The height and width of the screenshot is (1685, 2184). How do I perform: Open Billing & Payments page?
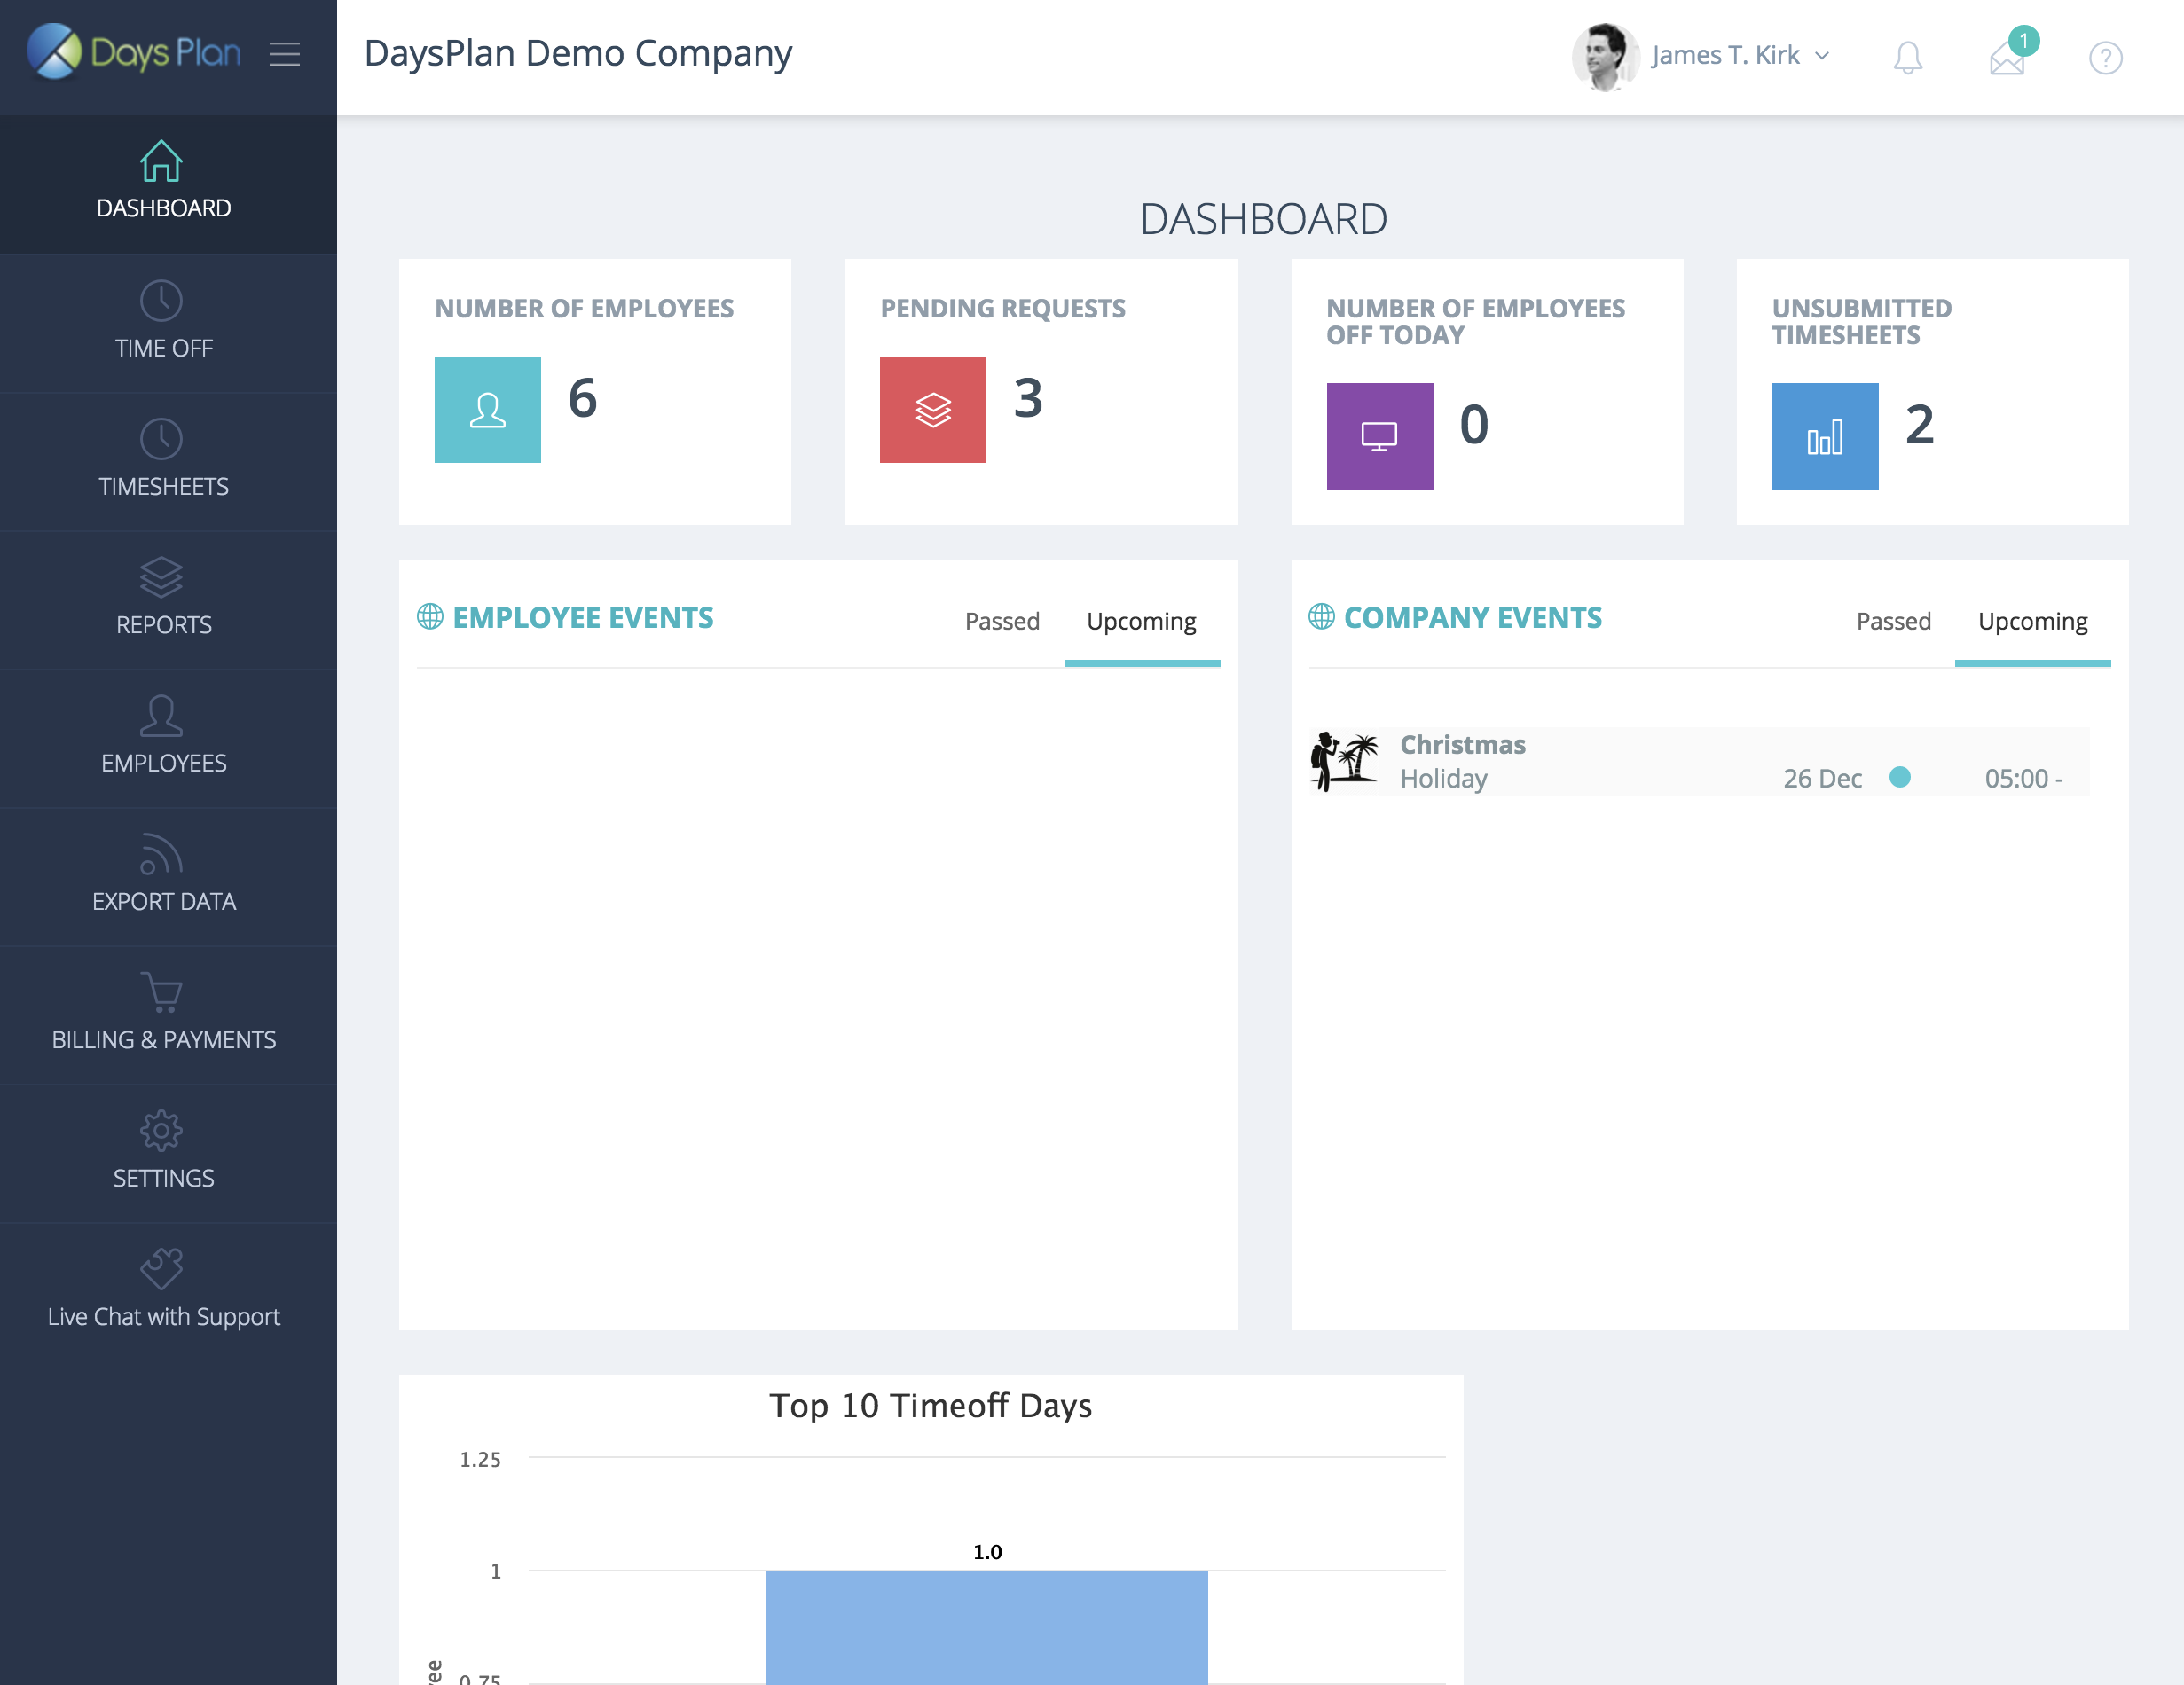(163, 1014)
